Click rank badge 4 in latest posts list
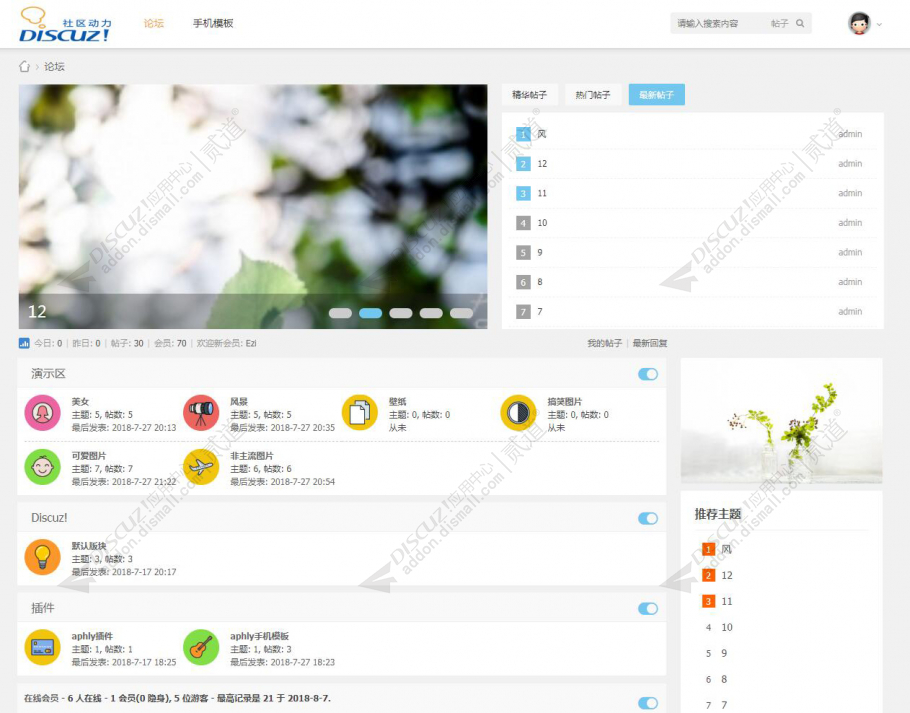The height and width of the screenshot is (713, 910). [523, 223]
